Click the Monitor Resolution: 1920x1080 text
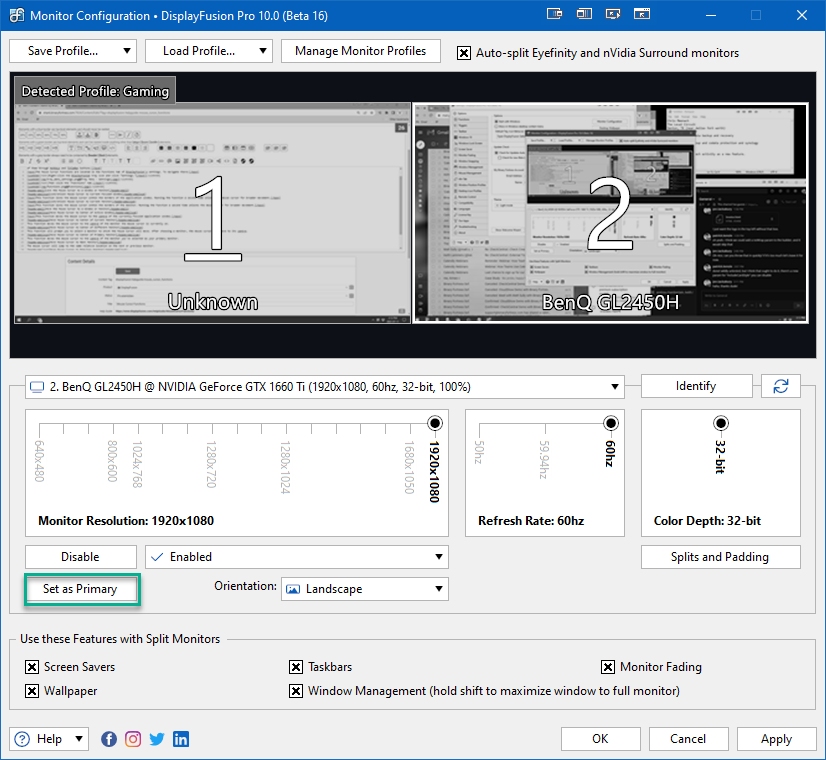826x760 pixels. pos(126,521)
